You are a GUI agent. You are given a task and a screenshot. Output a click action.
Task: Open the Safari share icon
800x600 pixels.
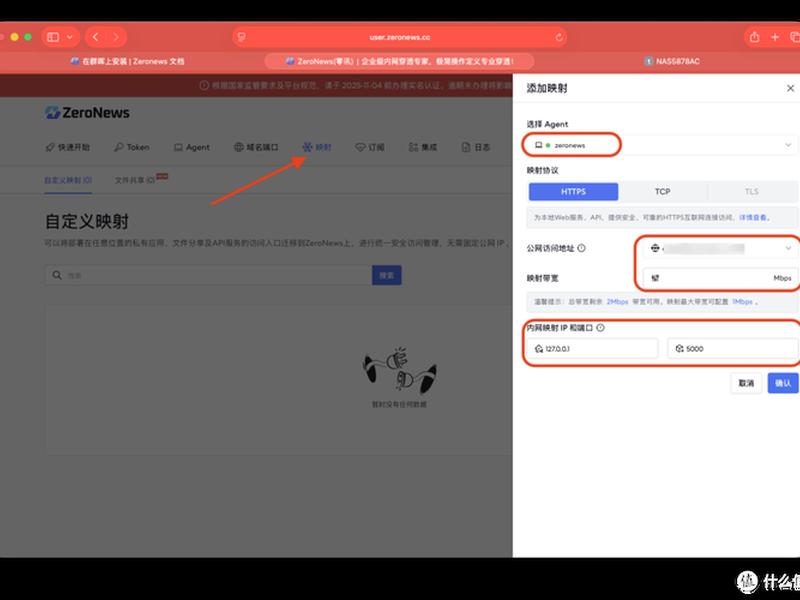click(x=755, y=37)
